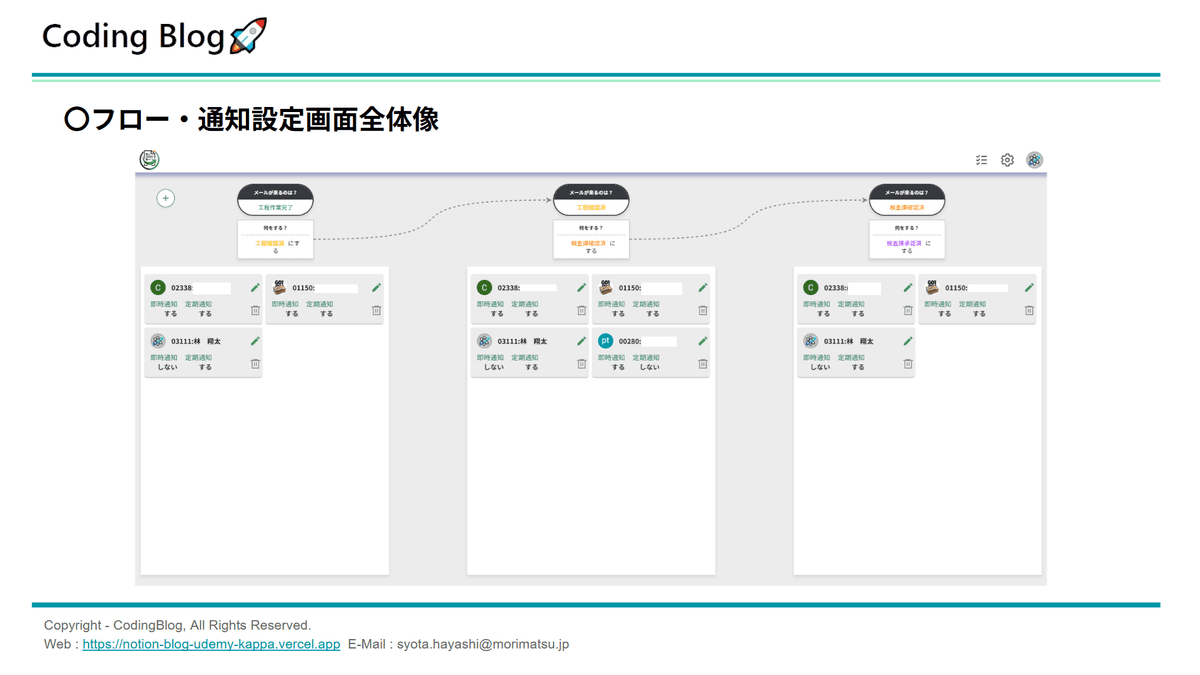Edit user 02338 in the left flow column
The height and width of the screenshot is (675, 1200).
coord(255,288)
